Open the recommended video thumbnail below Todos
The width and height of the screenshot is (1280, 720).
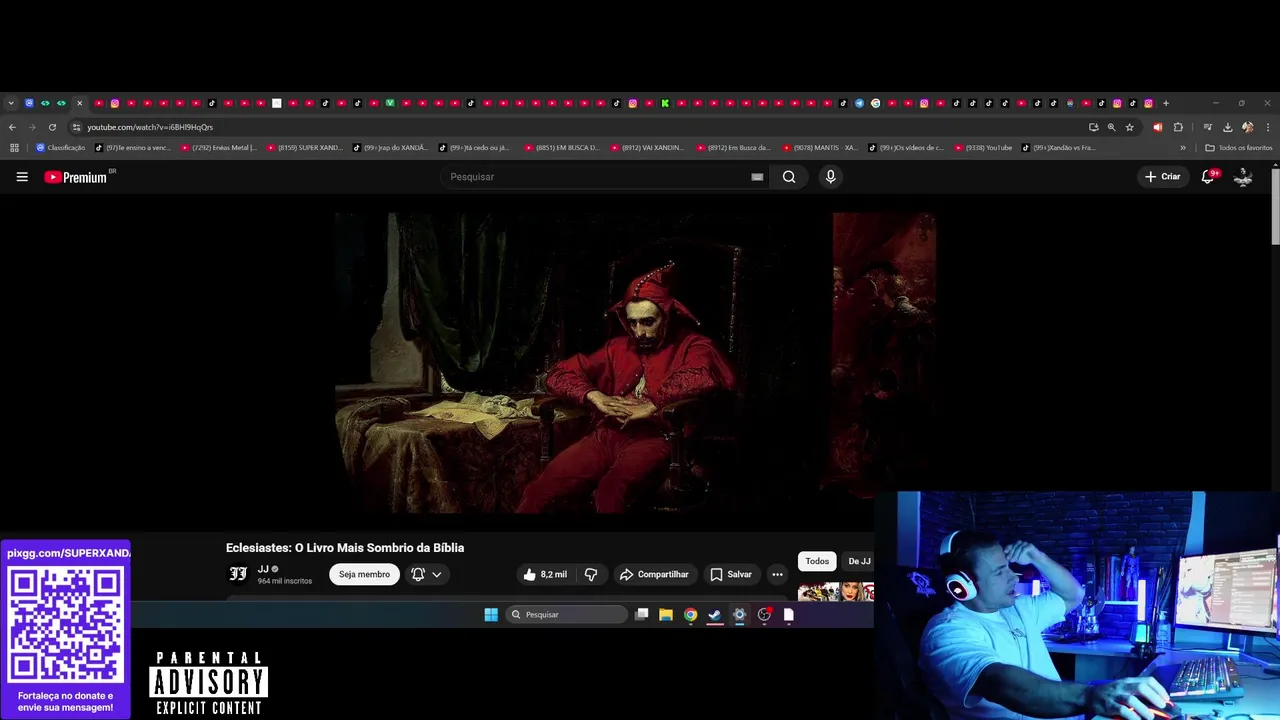[x=836, y=591]
